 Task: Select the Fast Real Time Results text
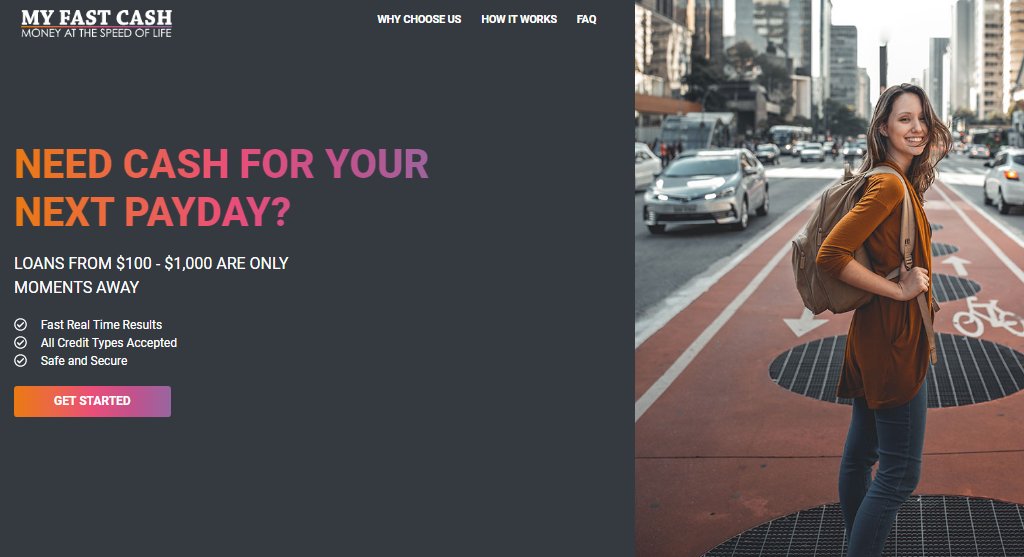(x=101, y=325)
